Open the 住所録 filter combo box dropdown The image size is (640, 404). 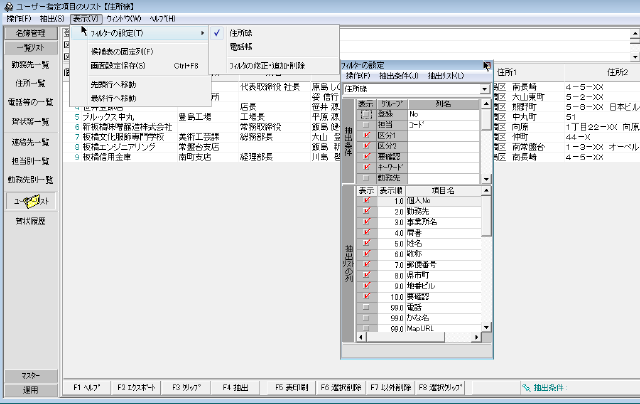[x=484, y=89]
